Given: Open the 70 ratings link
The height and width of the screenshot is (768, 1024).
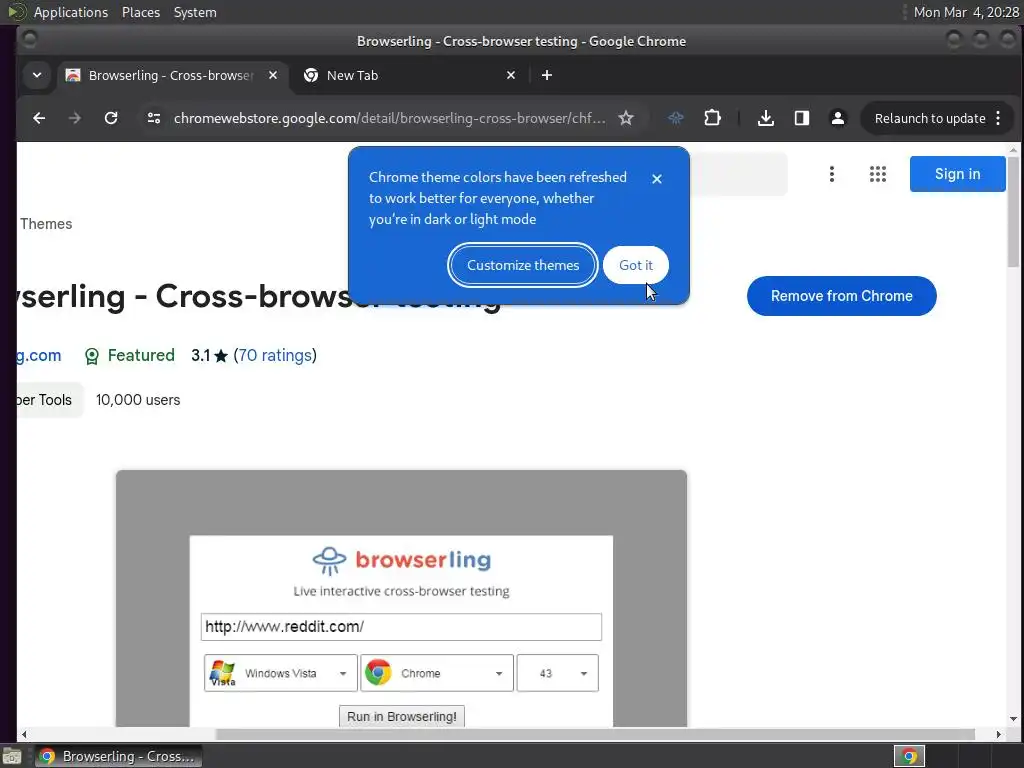Looking at the screenshot, I should click(x=275, y=355).
